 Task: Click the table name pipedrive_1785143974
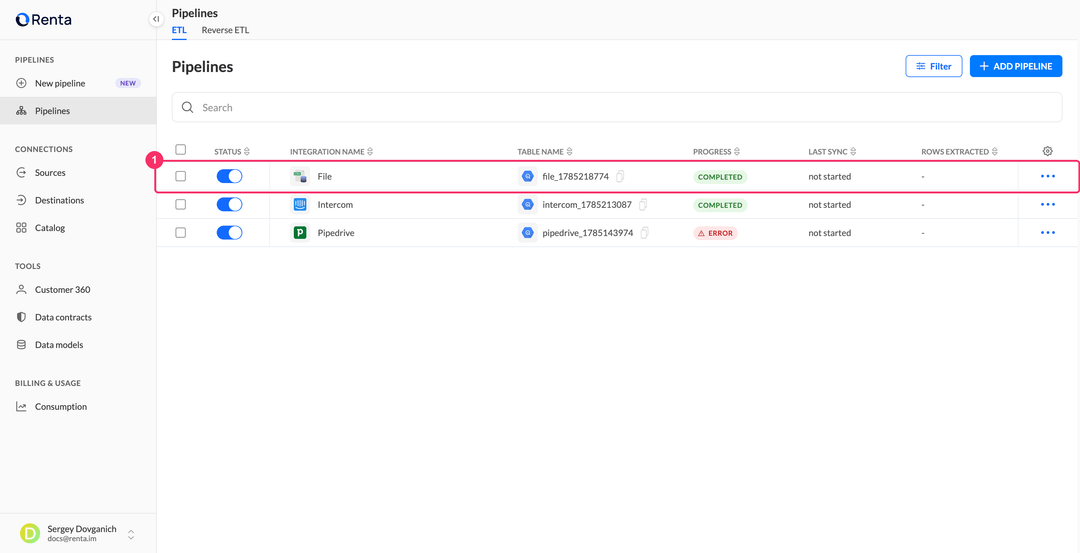click(x=588, y=233)
